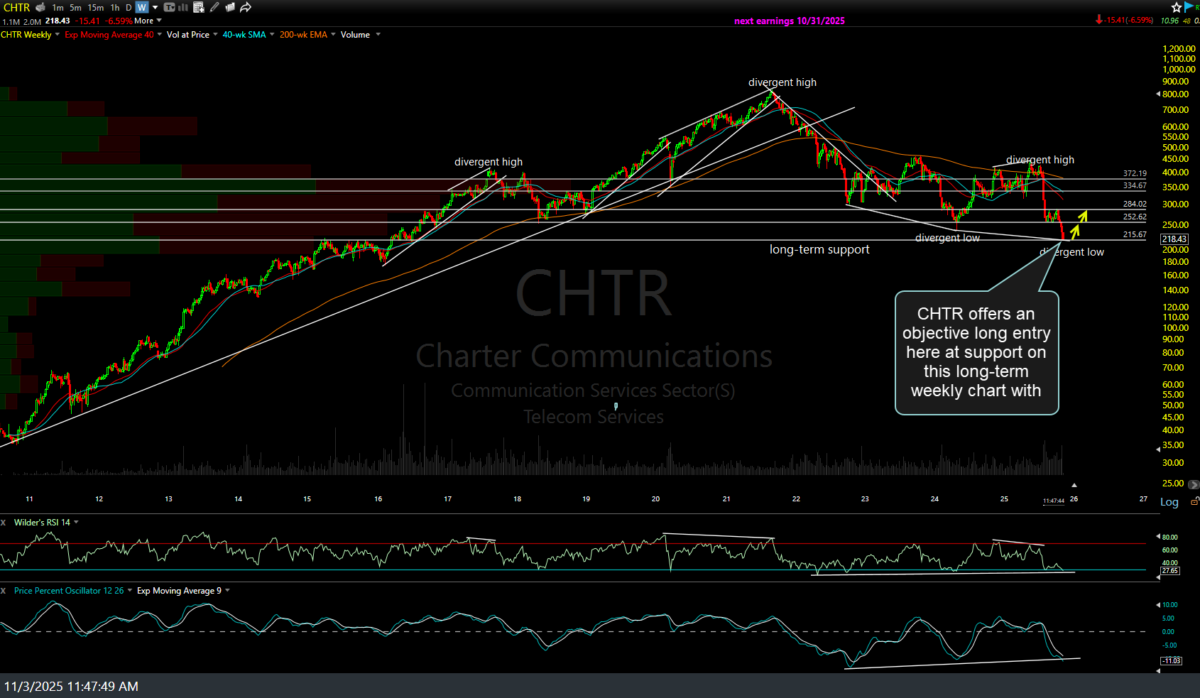This screenshot has width=1200, height=698.
Task: Click the divergent high label at 2021 peak
Action: (783, 83)
